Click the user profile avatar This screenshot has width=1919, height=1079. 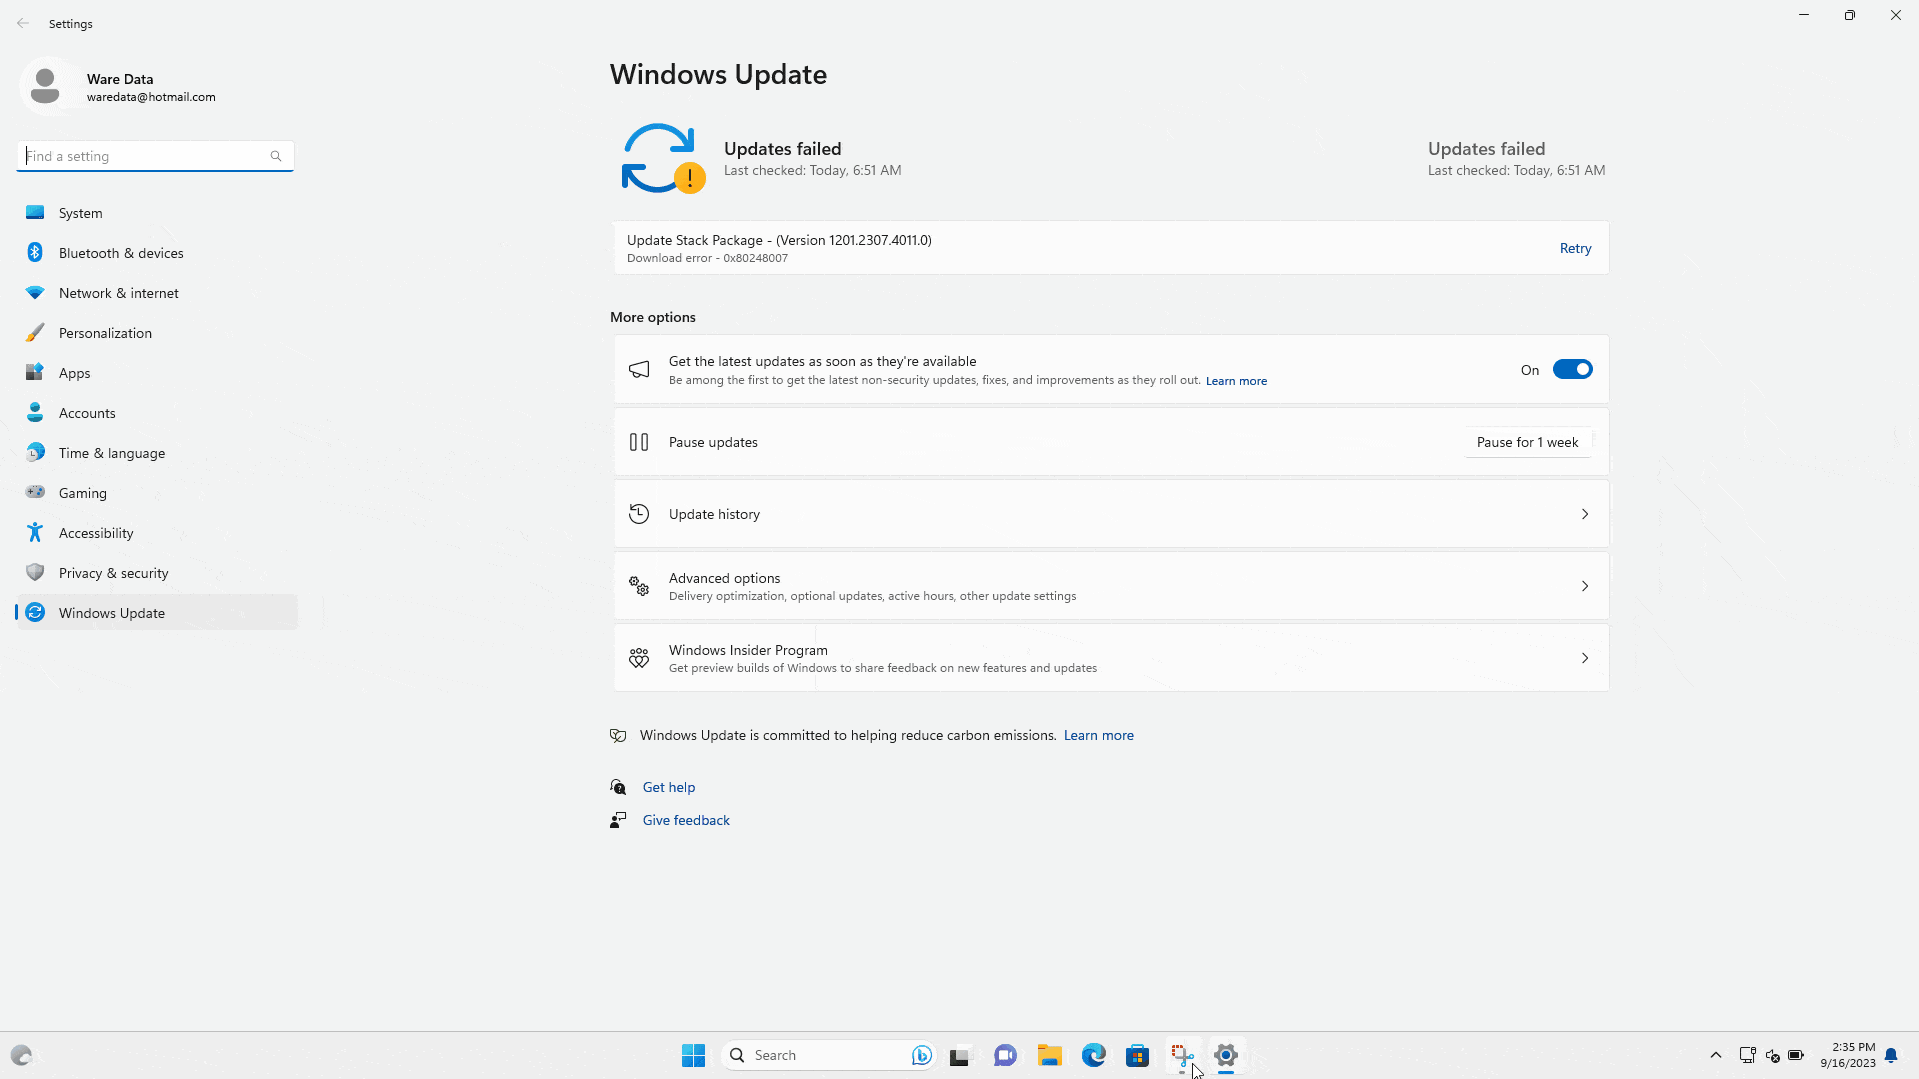pos(45,86)
